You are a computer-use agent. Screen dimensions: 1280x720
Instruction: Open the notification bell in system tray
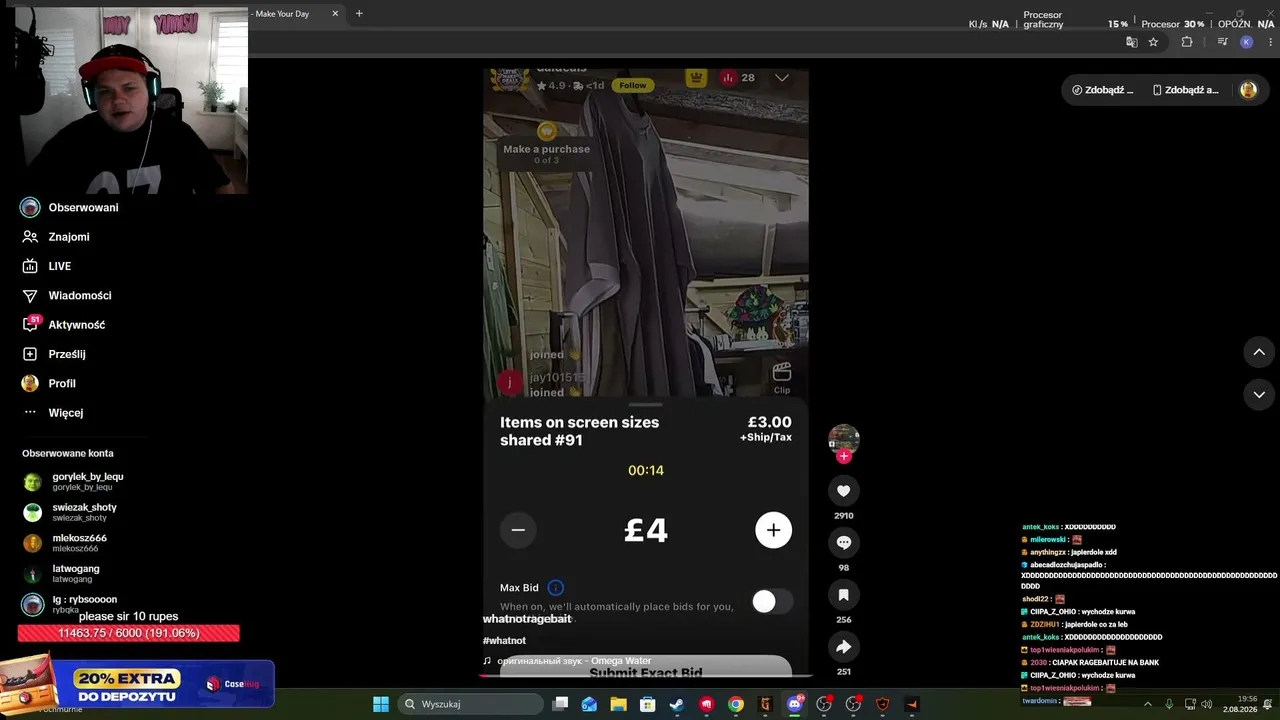click(1268, 704)
